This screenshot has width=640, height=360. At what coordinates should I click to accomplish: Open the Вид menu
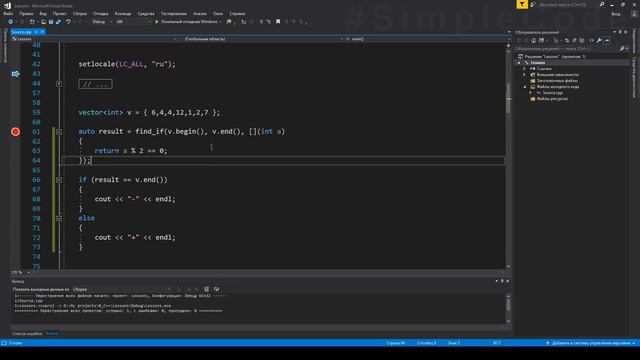43,13
